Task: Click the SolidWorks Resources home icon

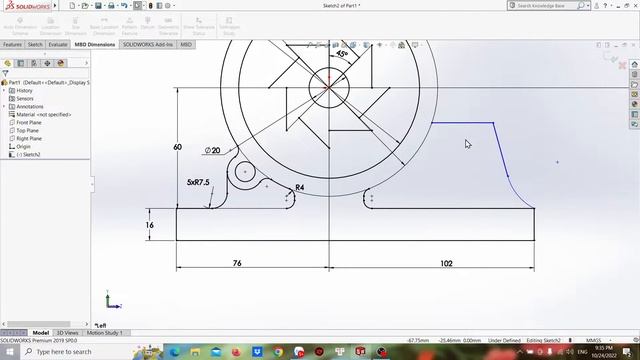Action: click(x=634, y=64)
